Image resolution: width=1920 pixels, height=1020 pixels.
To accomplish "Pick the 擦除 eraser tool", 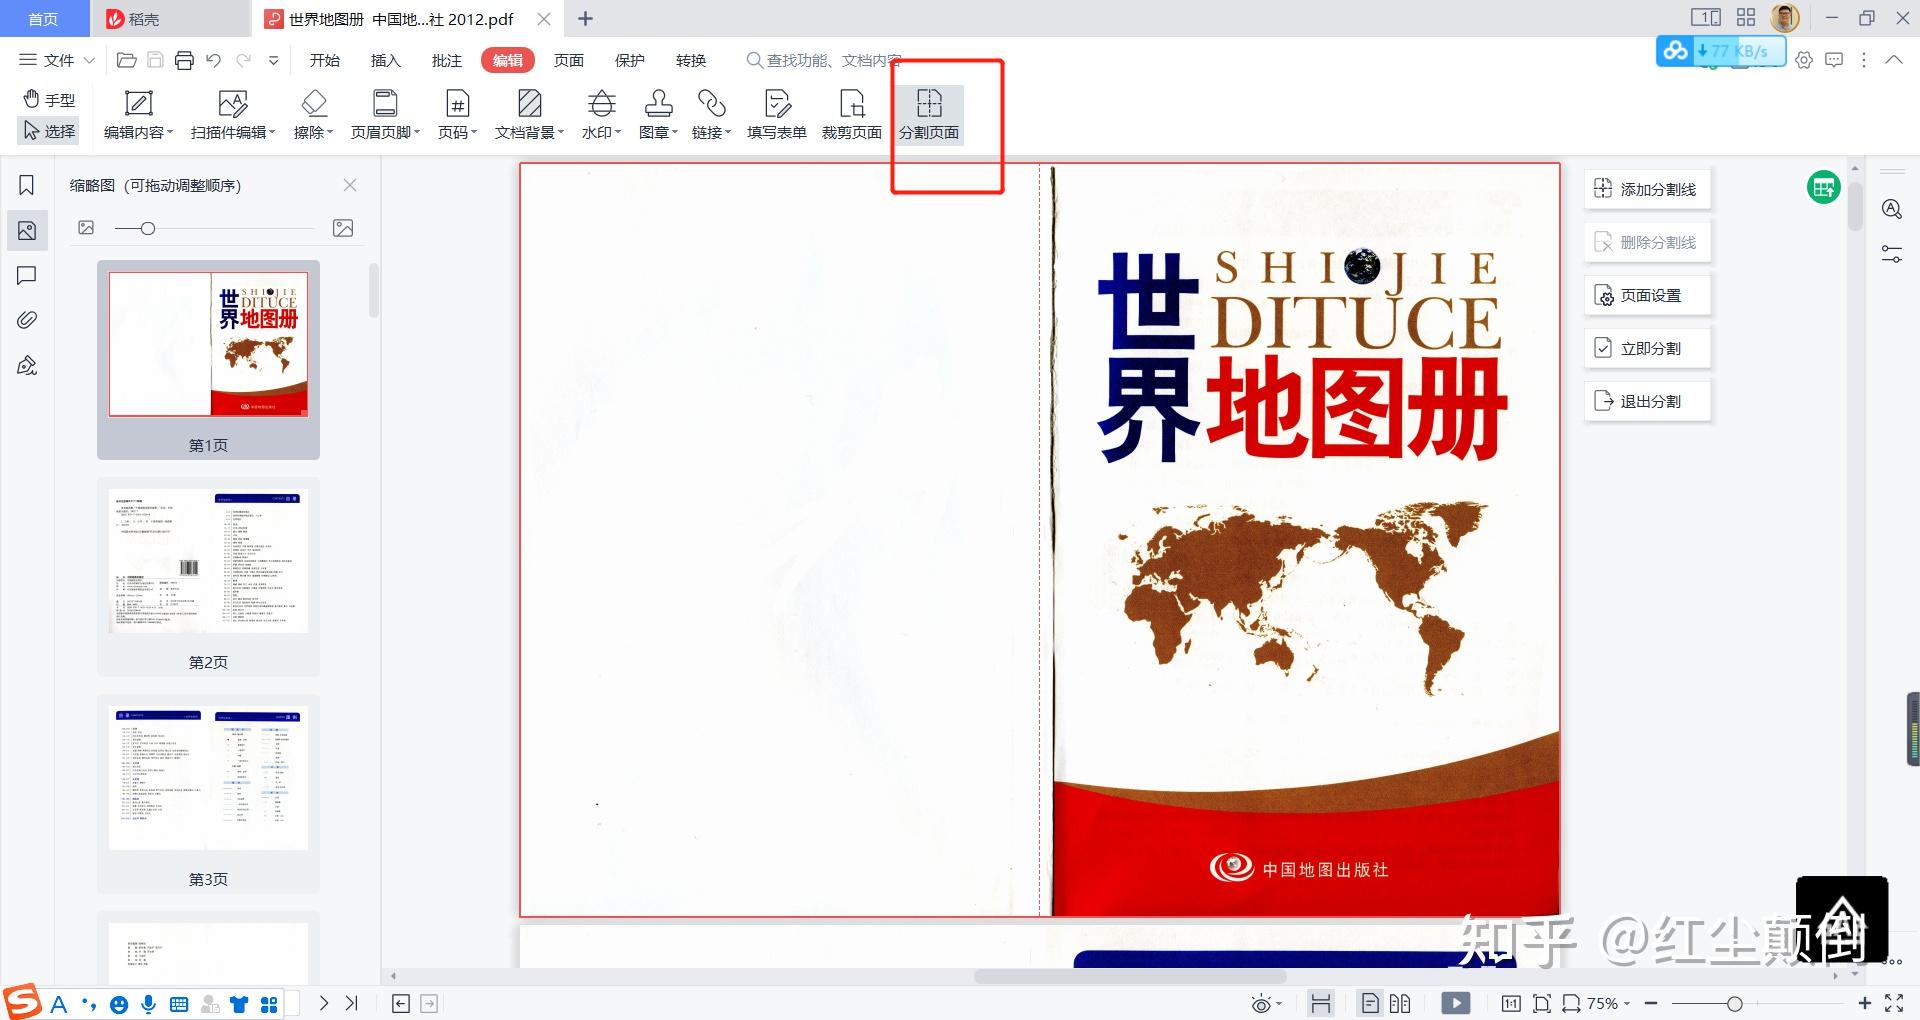I will point(313,115).
